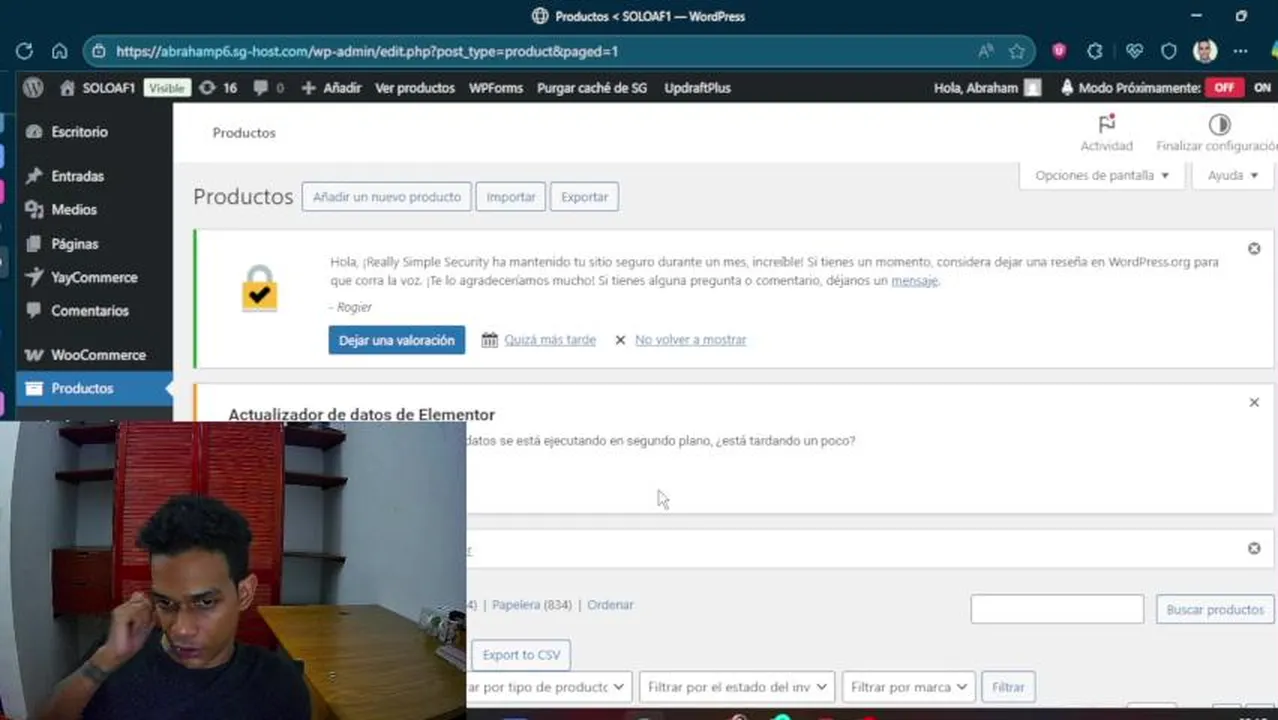Click Añadir un nuevo producto button

(x=386, y=197)
